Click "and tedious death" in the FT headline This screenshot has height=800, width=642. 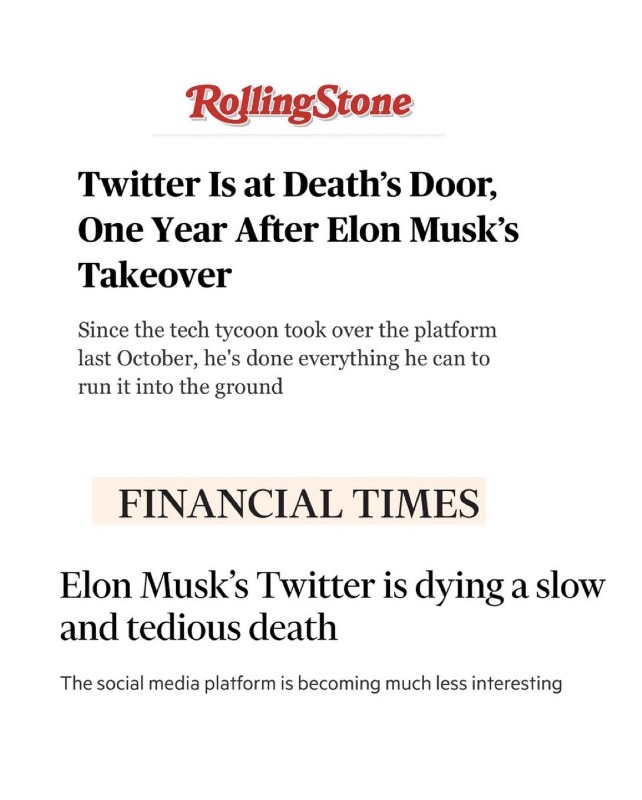pos(198,629)
